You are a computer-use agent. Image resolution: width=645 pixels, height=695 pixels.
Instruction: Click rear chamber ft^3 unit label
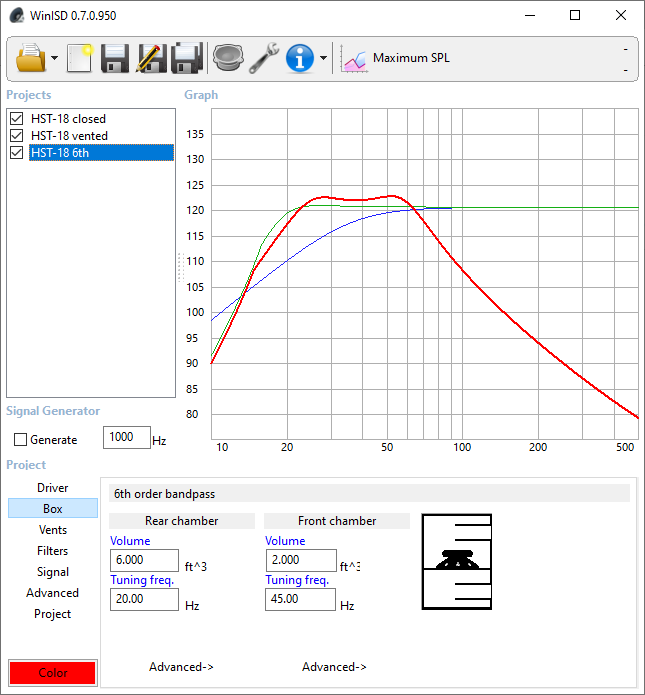point(195,566)
